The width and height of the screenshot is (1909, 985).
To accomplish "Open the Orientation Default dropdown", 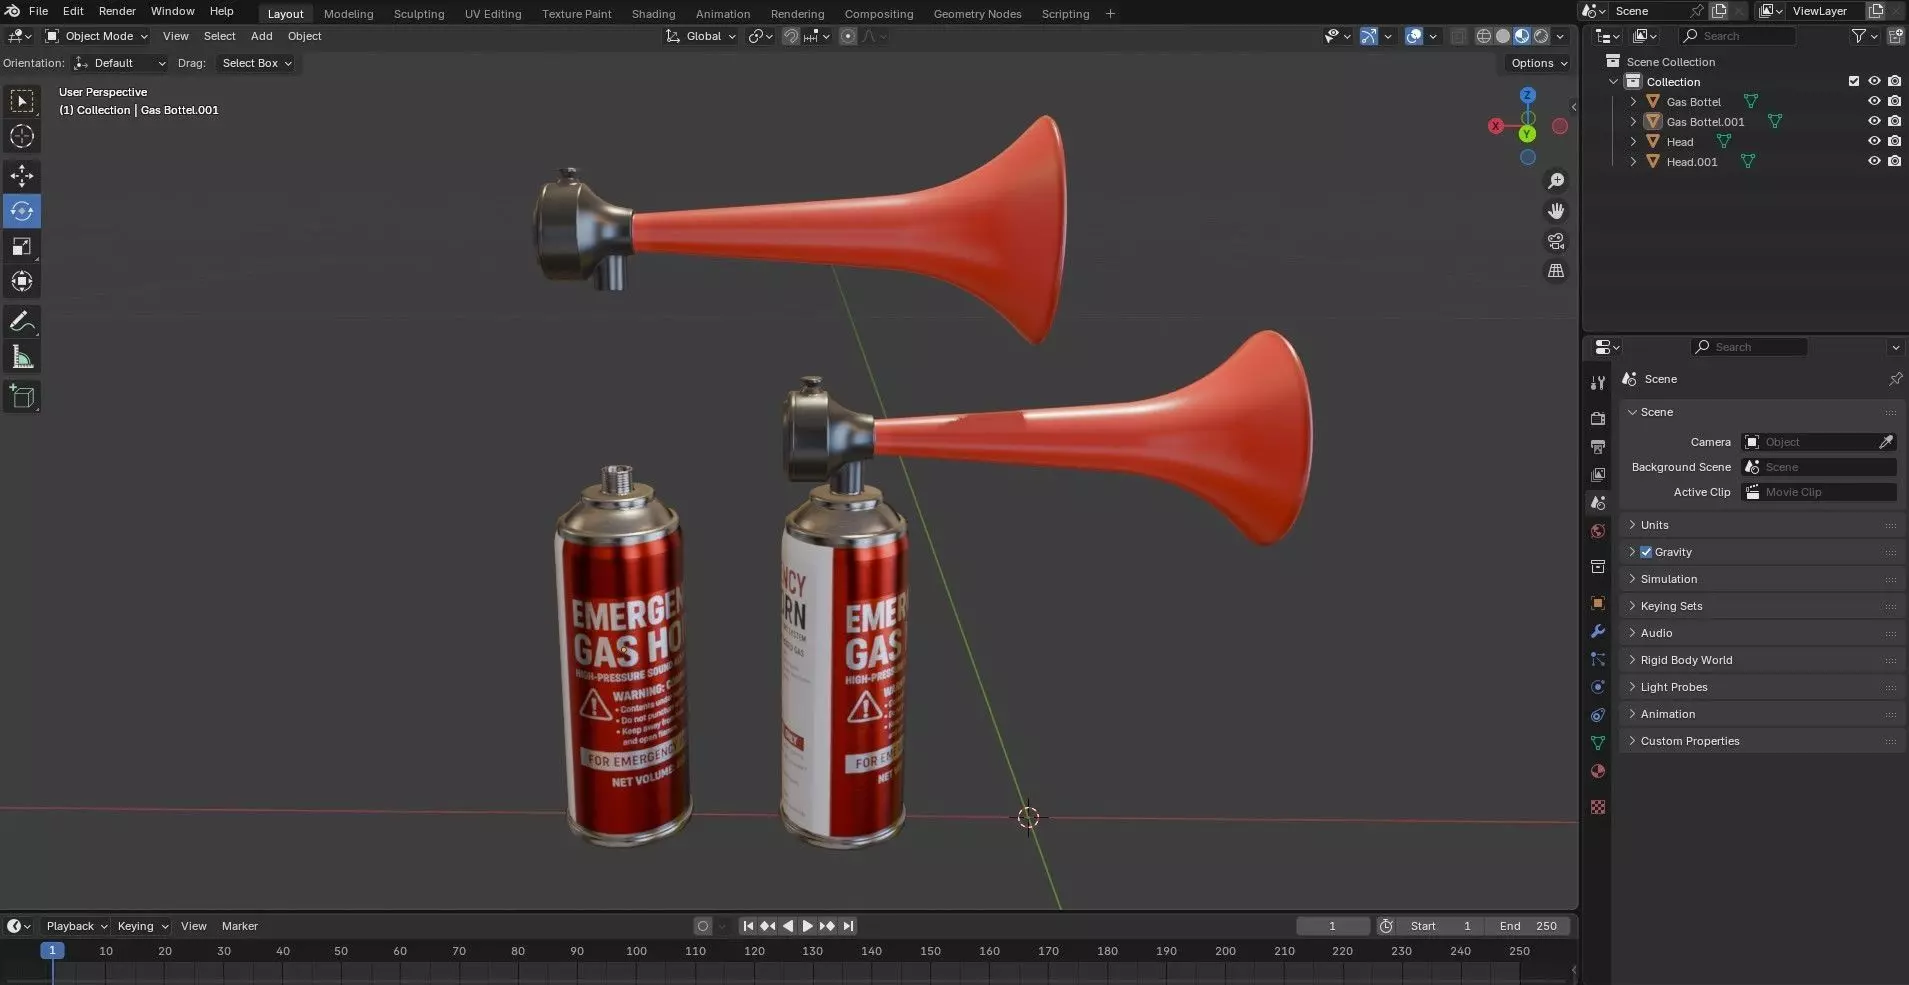I will [119, 63].
